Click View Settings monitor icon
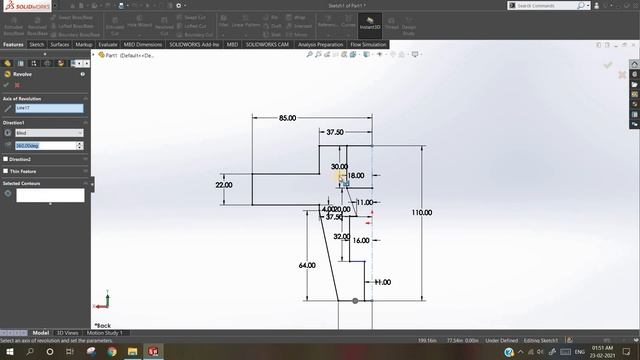The height and width of the screenshot is (360, 640). (415, 54)
